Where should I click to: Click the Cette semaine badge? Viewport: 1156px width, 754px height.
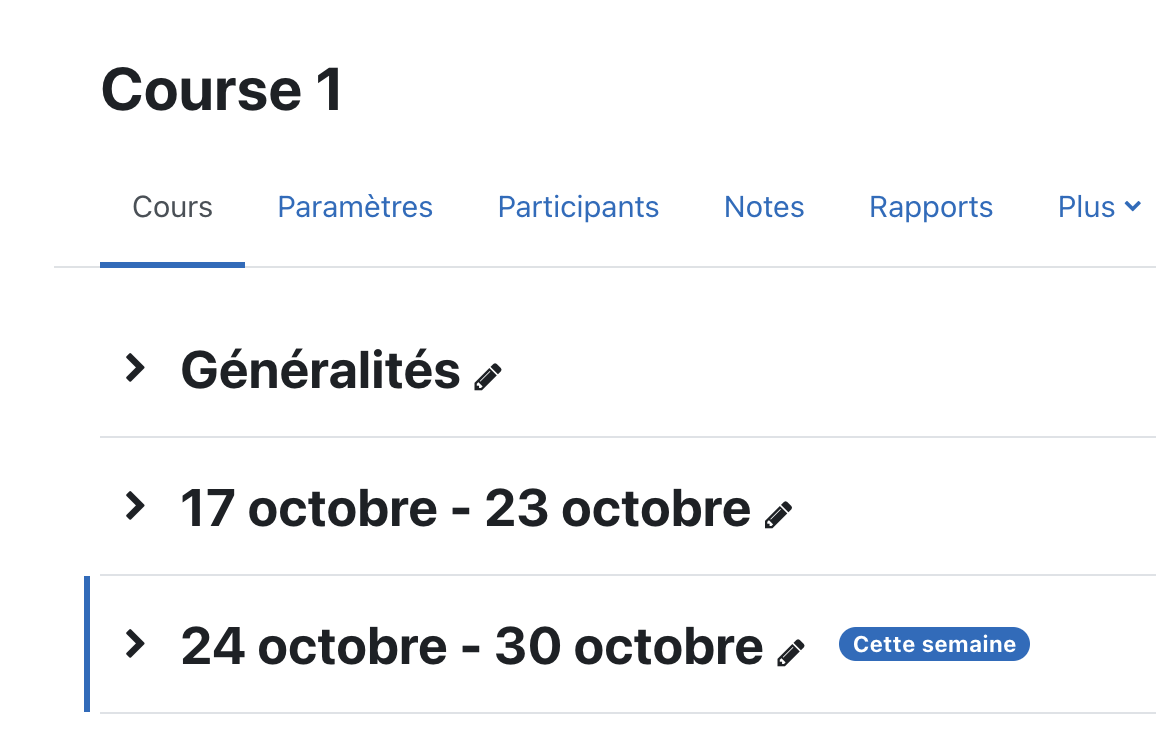[x=934, y=644]
